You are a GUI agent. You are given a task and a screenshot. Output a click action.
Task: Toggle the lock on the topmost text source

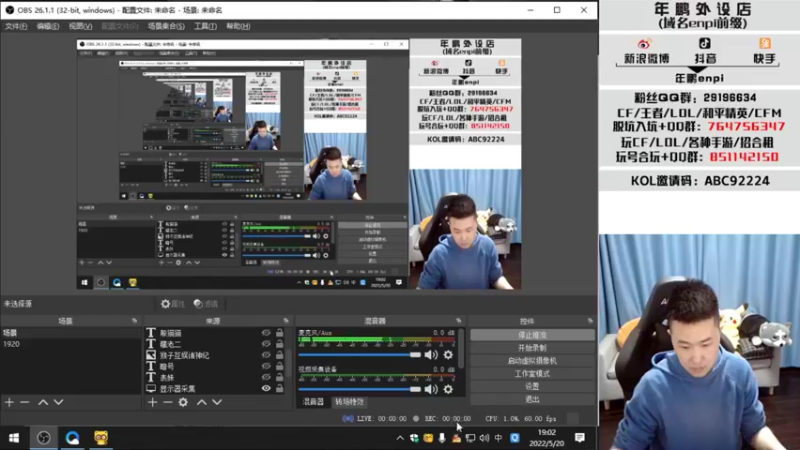(x=280, y=333)
